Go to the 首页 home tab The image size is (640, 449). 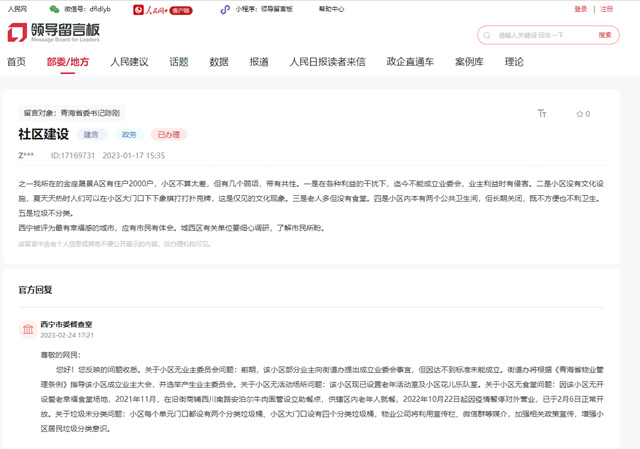16,62
